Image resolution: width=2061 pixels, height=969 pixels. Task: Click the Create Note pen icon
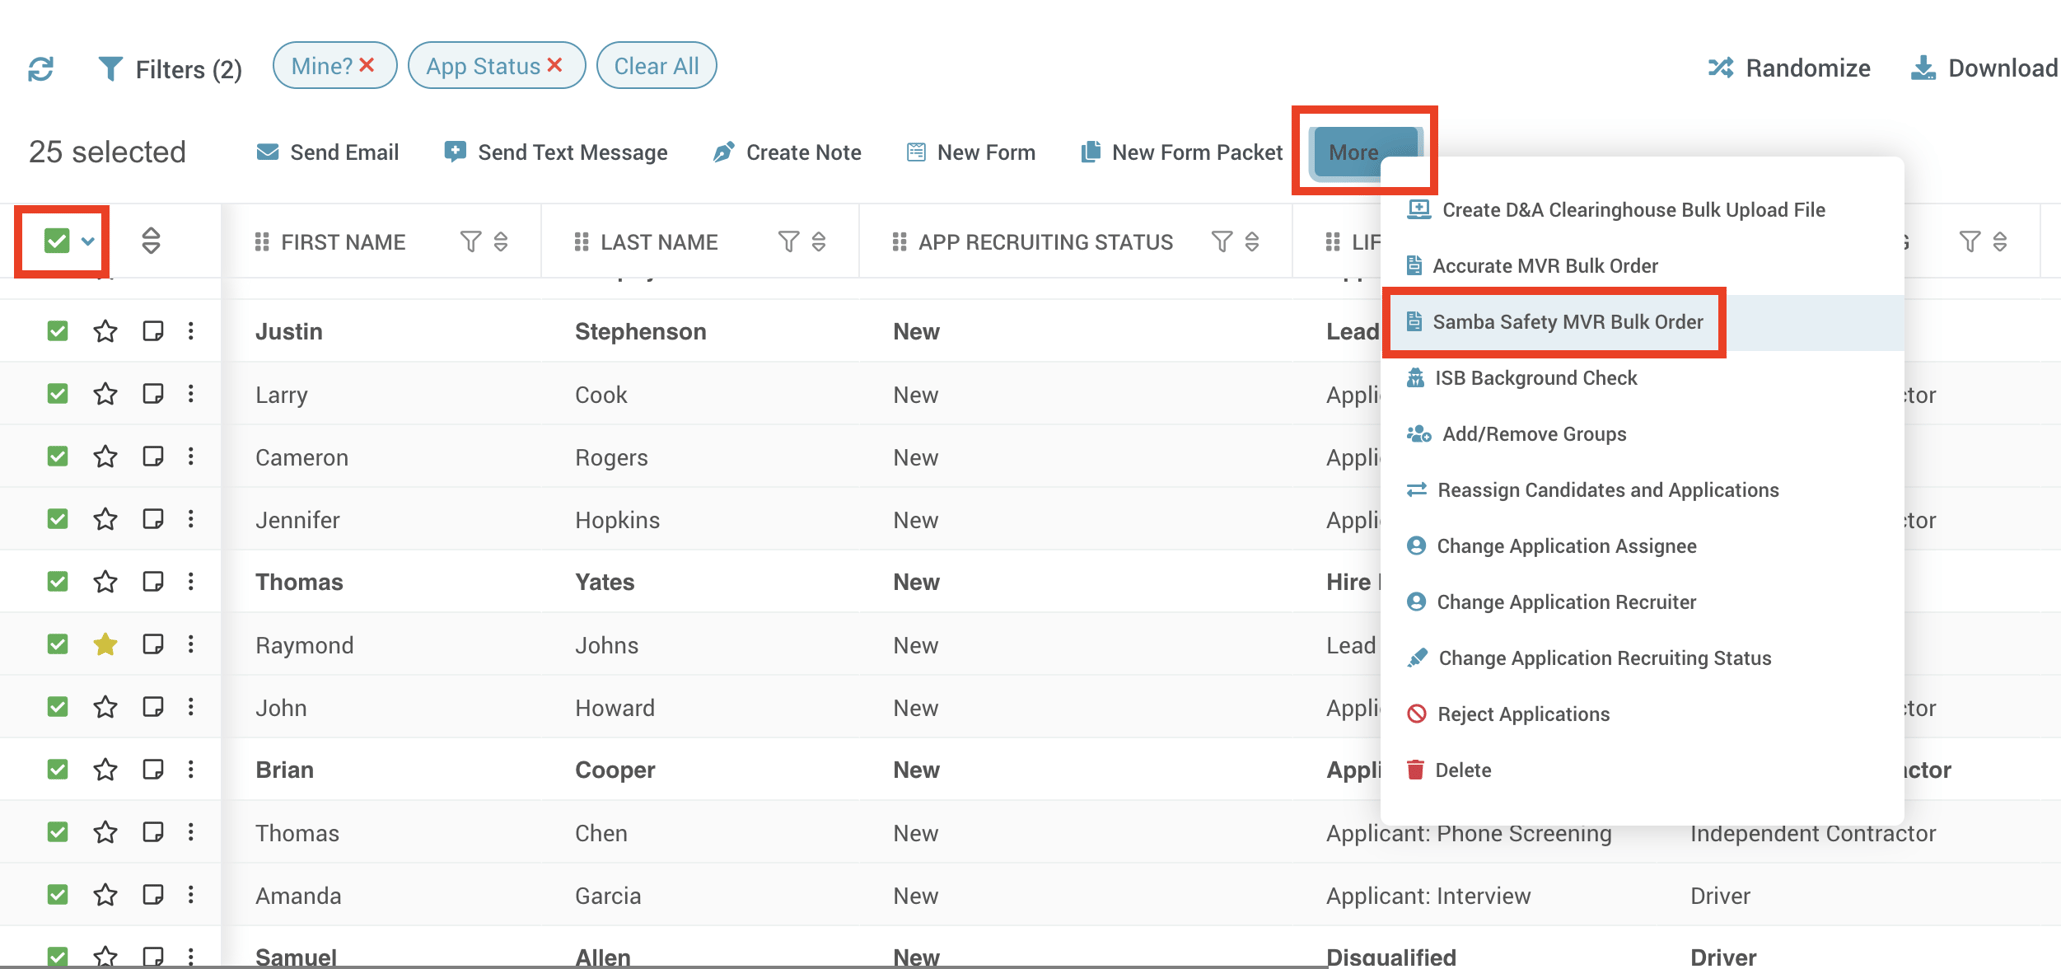tap(723, 151)
